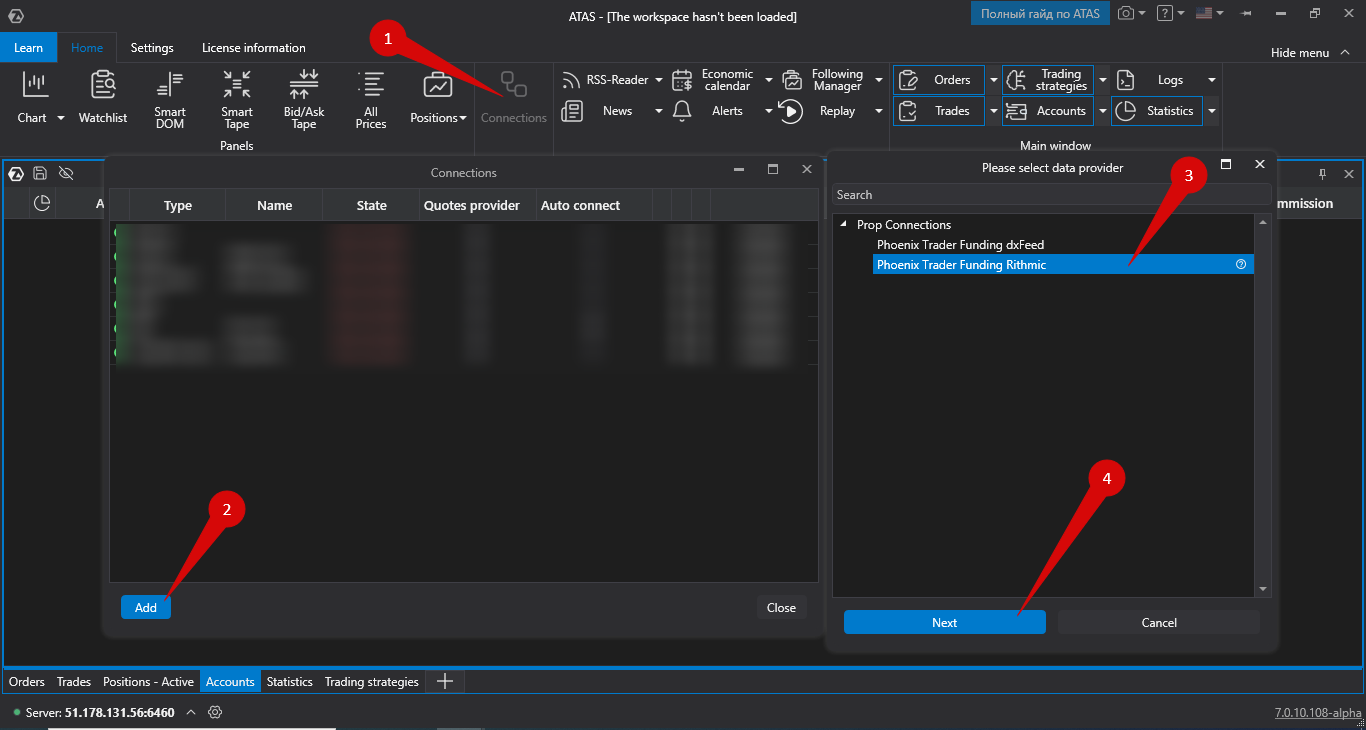1366x730 pixels.
Task: Open the Following Manager
Action: [825, 80]
